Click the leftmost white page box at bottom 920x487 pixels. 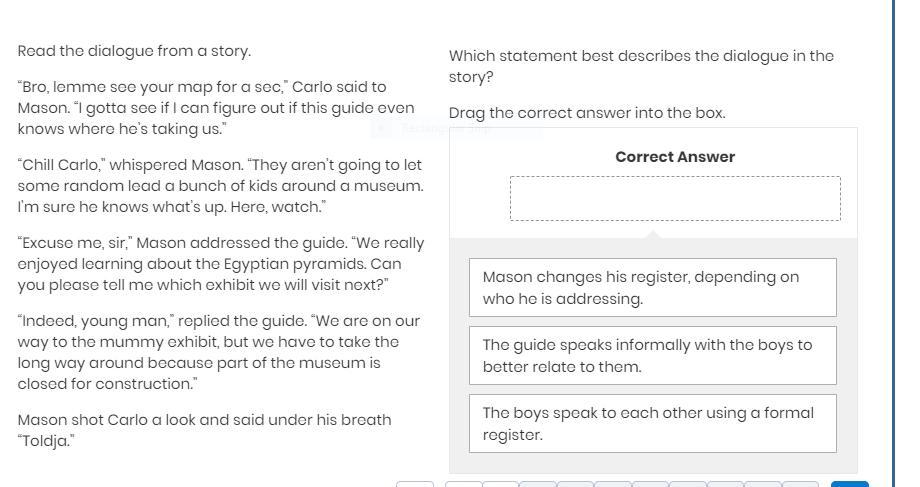coord(415,484)
